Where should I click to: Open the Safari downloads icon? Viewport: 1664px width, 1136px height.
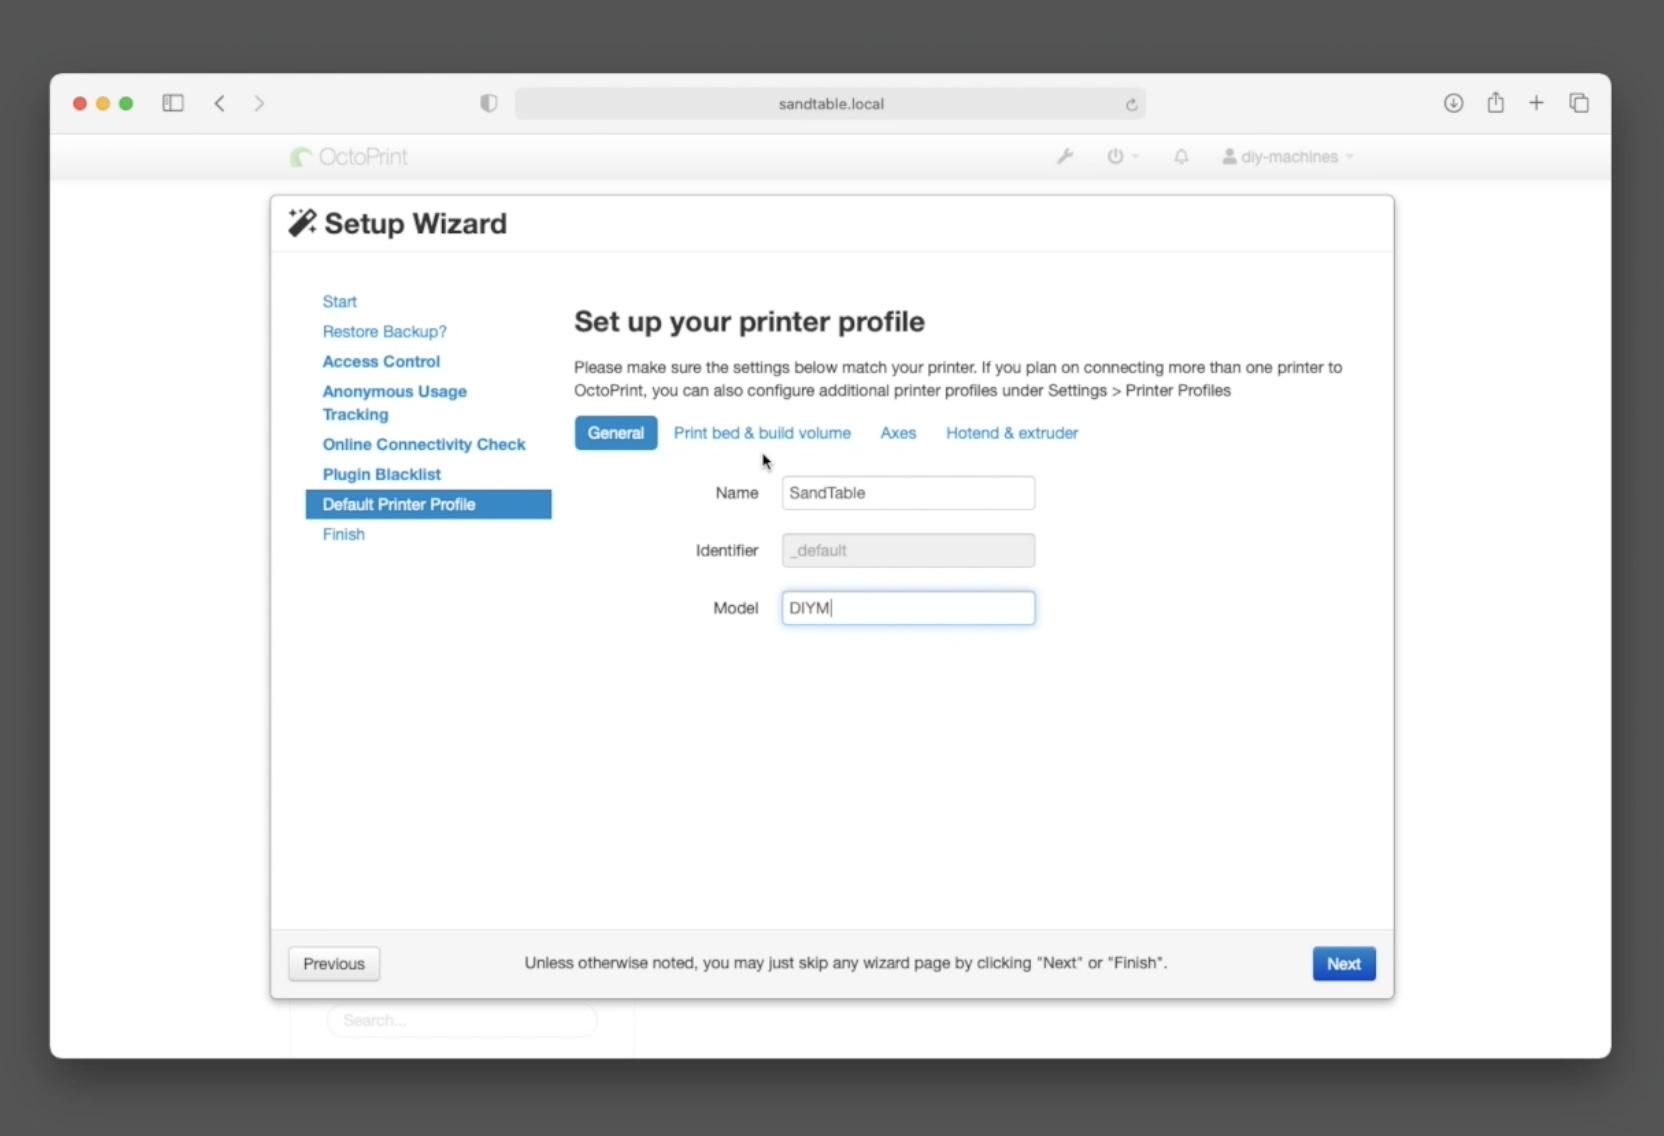coord(1453,103)
